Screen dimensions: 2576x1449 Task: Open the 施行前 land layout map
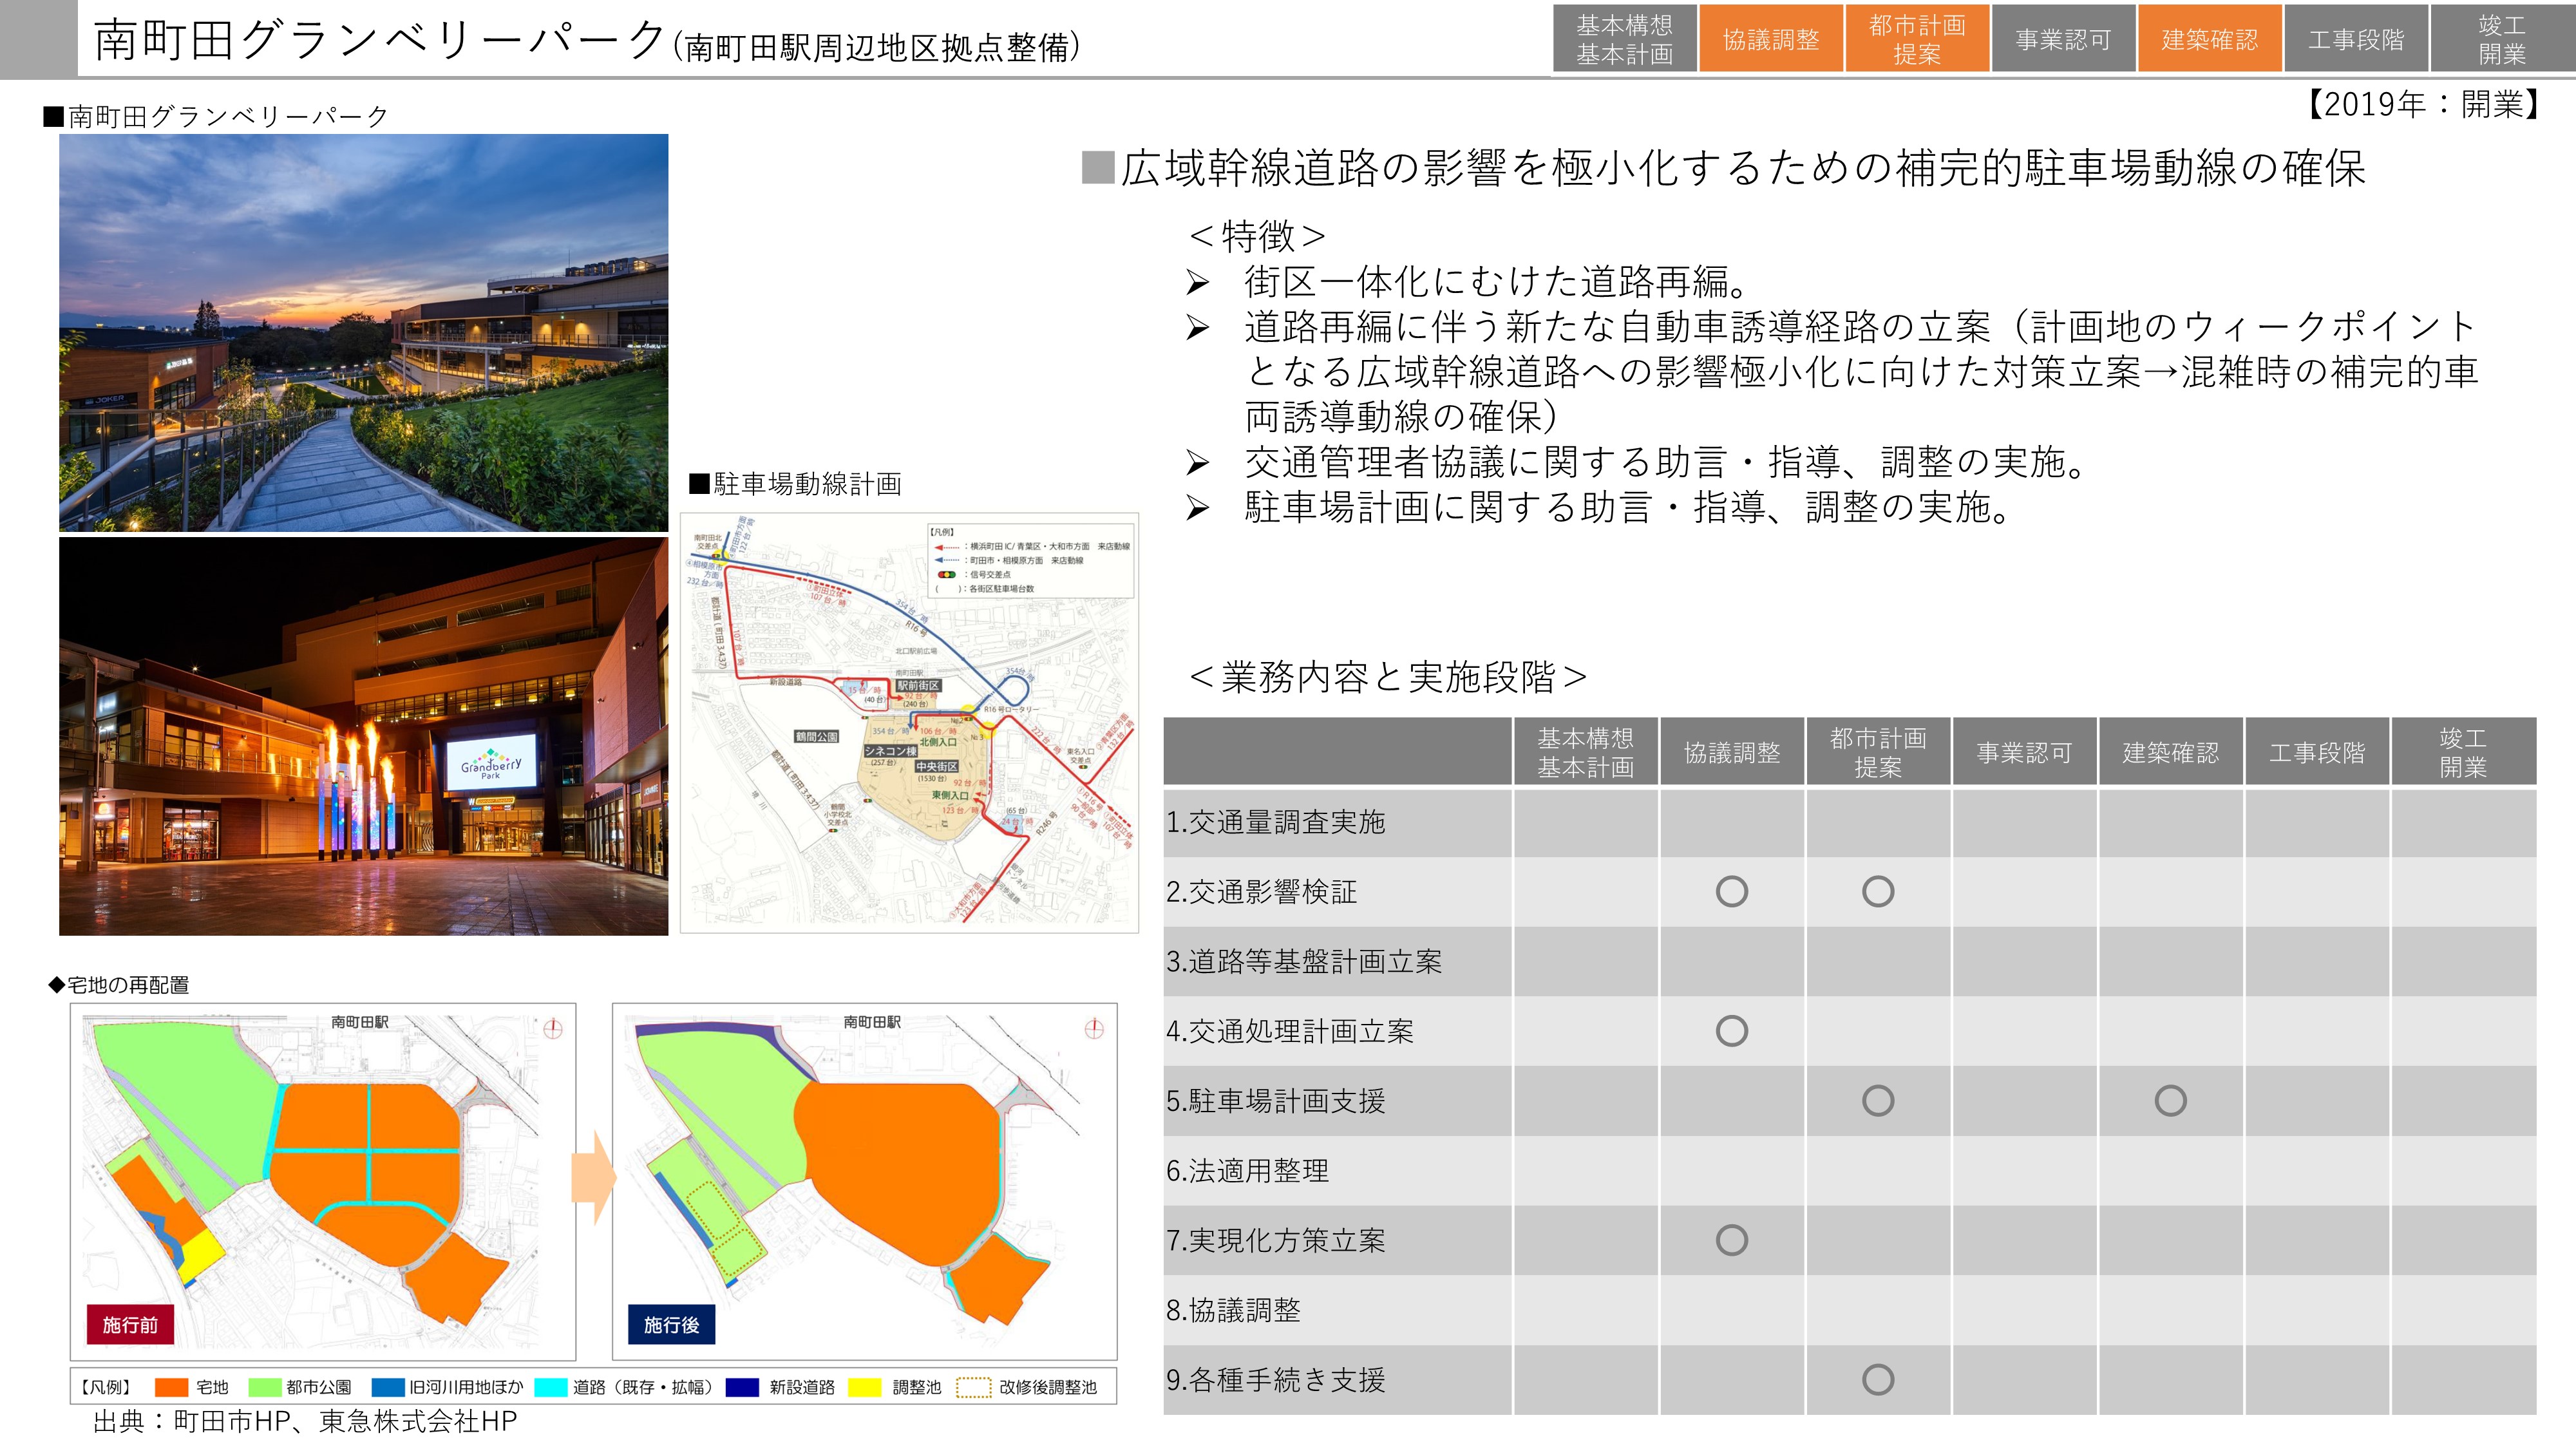pos(323,1181)
